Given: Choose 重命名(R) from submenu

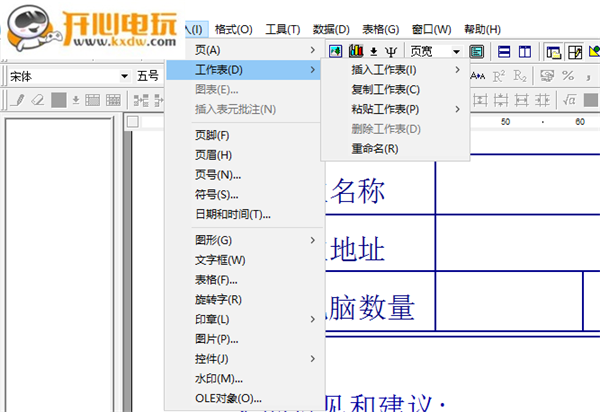Looking at the screenshot, I should click(395, 148).
